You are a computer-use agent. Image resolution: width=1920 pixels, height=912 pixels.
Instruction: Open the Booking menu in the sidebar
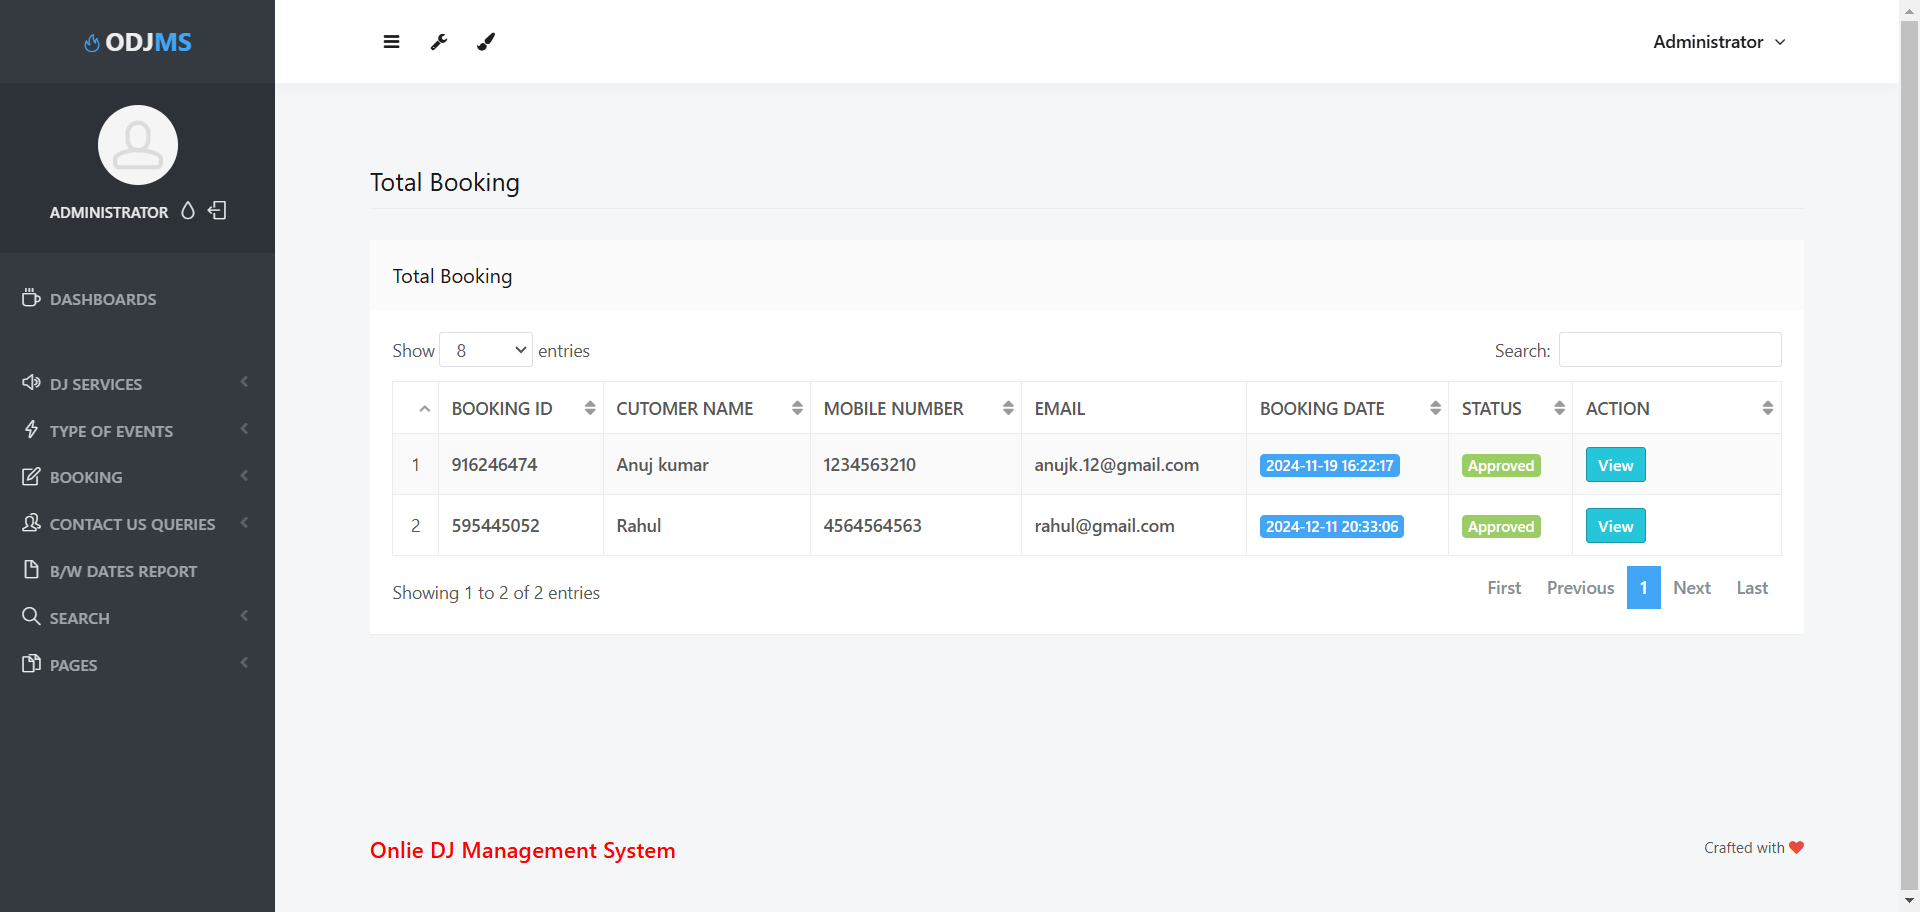[x=85, y=477]
